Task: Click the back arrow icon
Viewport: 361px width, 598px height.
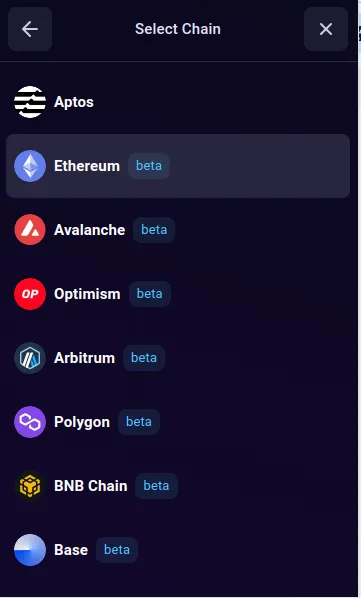Action: point(30,29)
